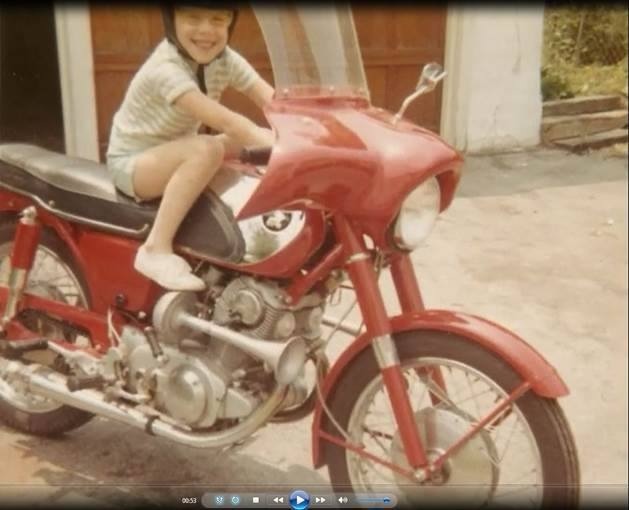Toggle repeat mode
Viewport: 629px width, 510px height.
click(x=235, y=500)
